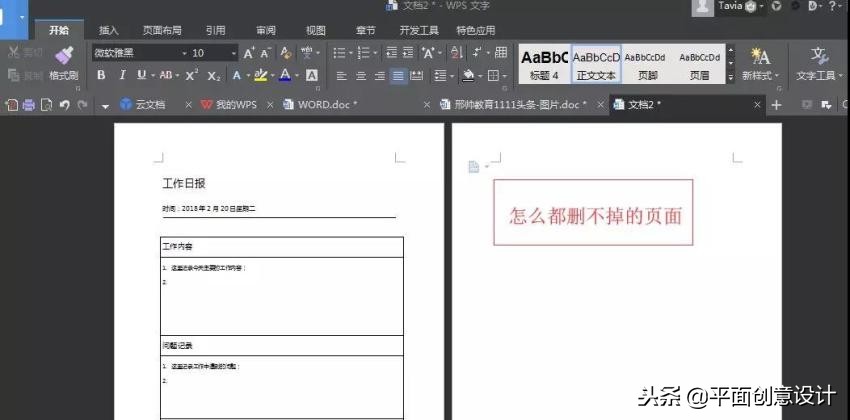Image resolution: width=850 pixels, height=420 pixels.
Task: Open the font name dropdown (微软雅黑)
Action: (184, 53)
